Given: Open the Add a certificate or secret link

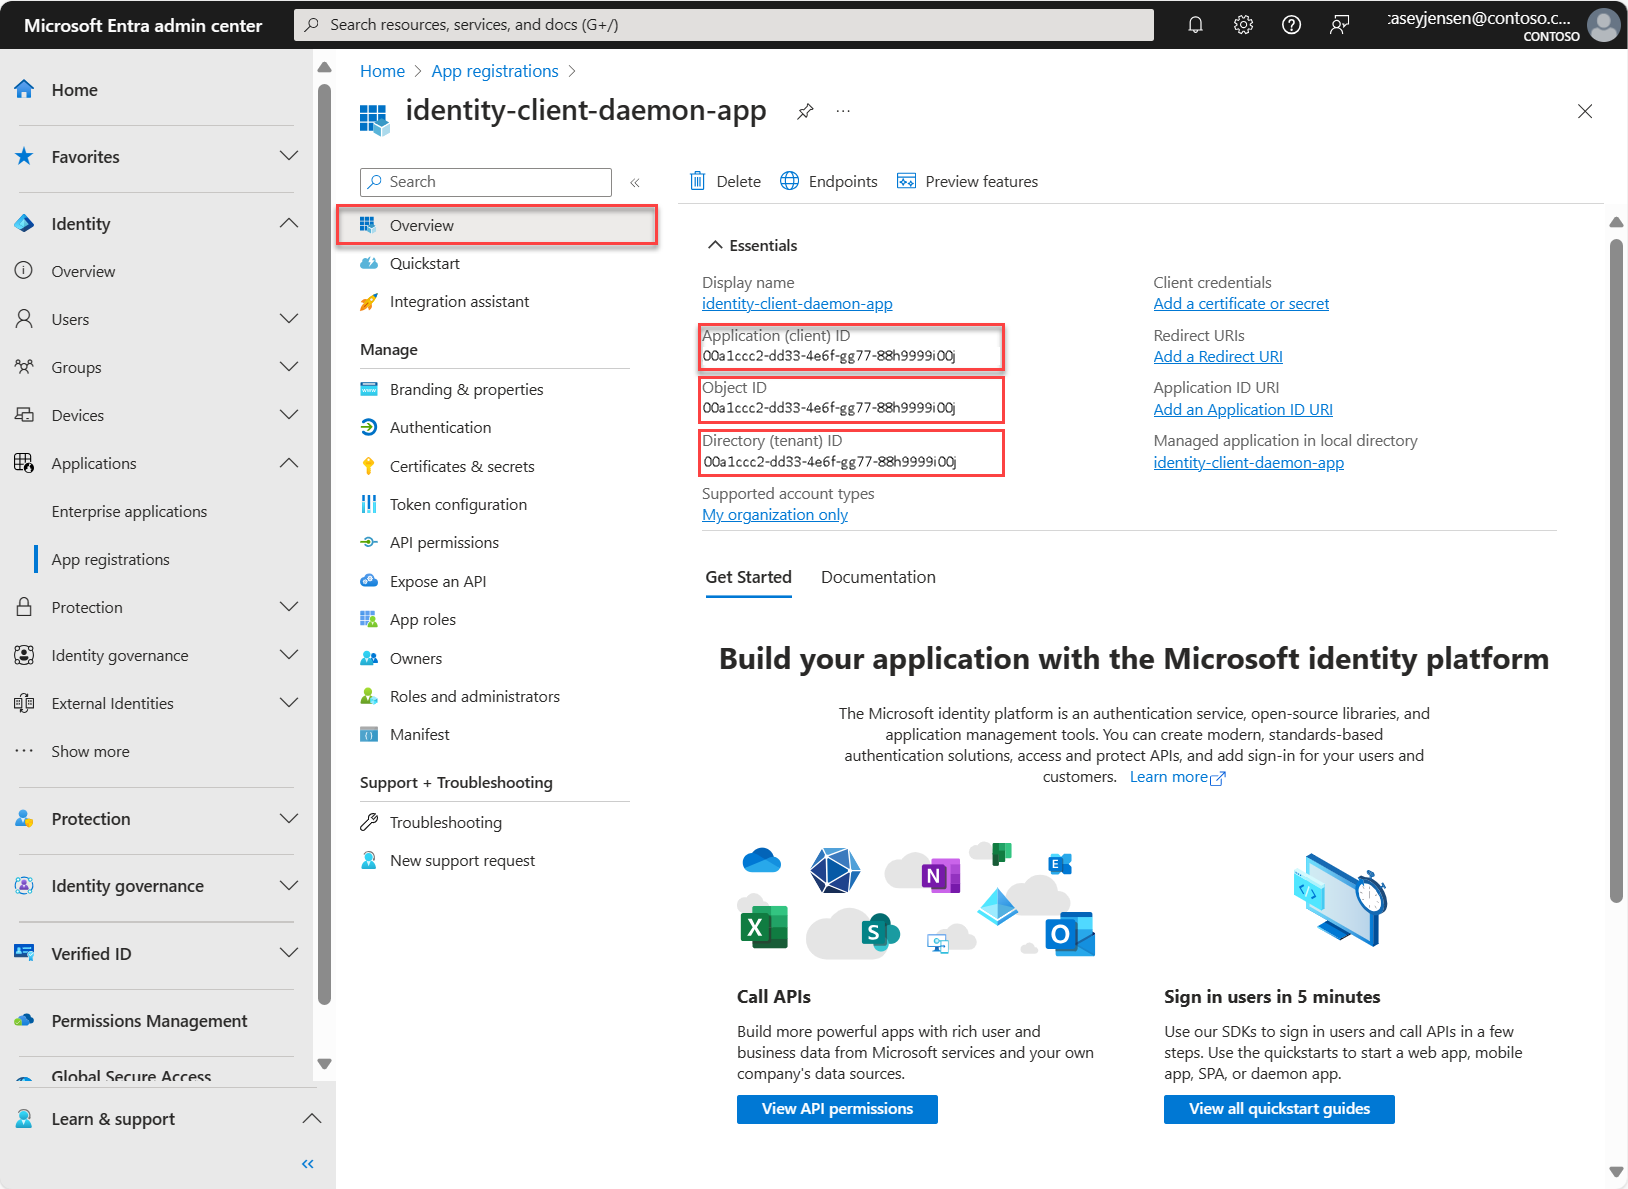Looking at the screenshot, I should click(x=1241, y=304).
